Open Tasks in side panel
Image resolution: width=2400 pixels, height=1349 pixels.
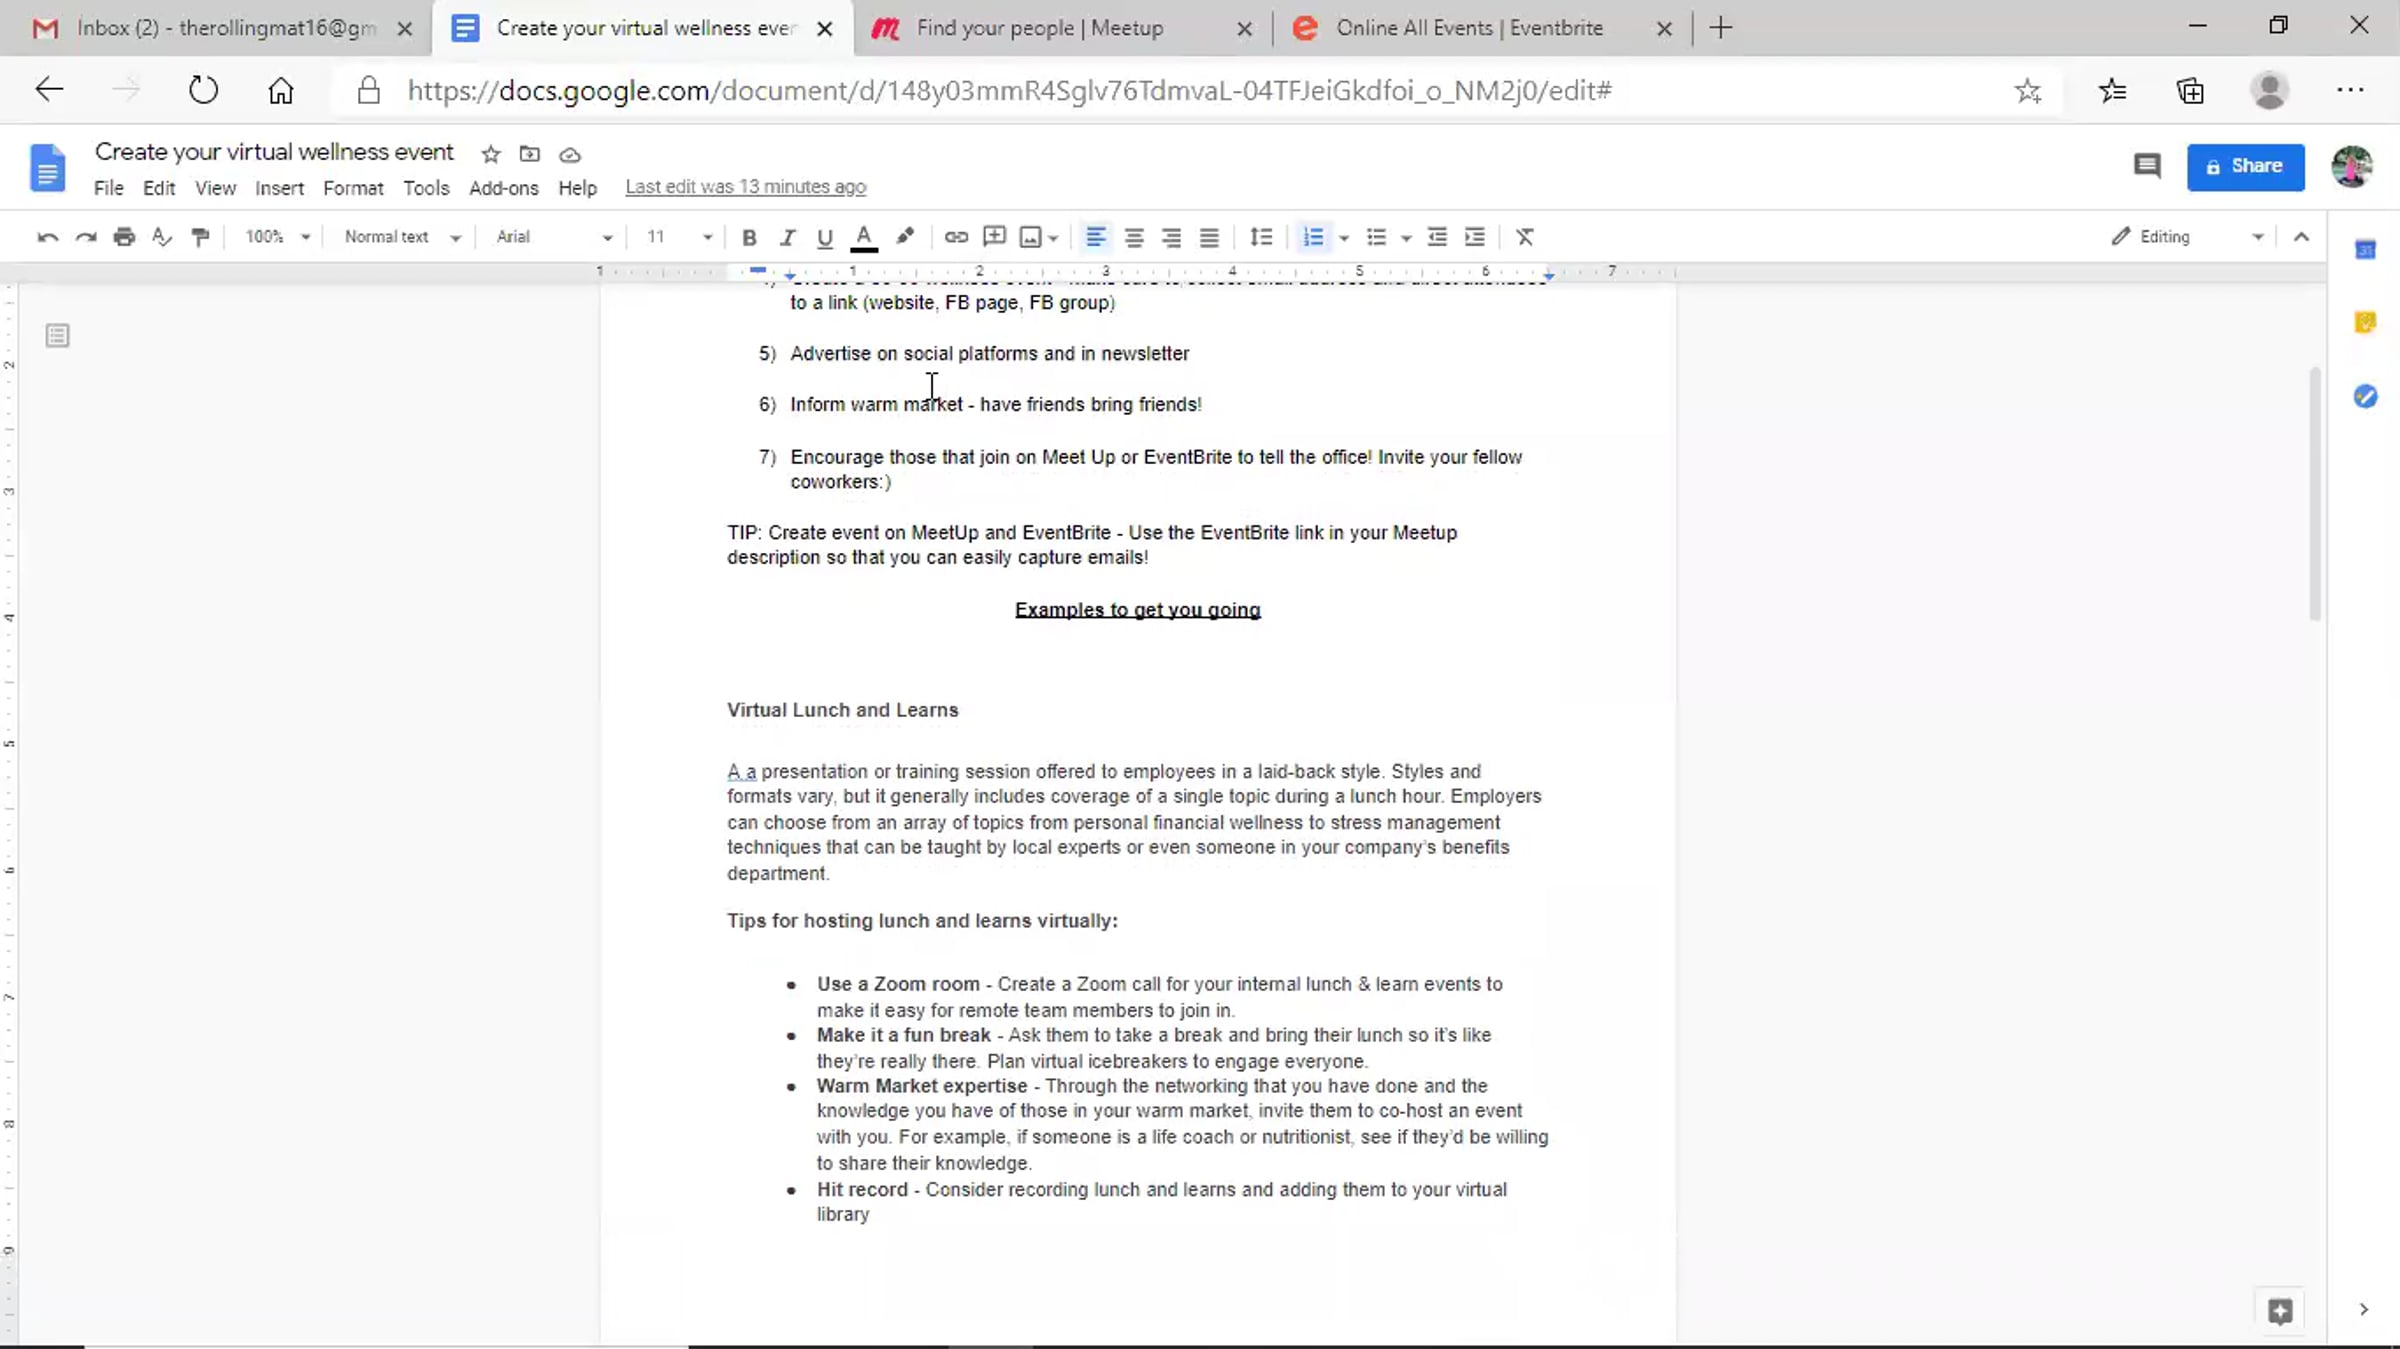click(x=2364, y=397)
